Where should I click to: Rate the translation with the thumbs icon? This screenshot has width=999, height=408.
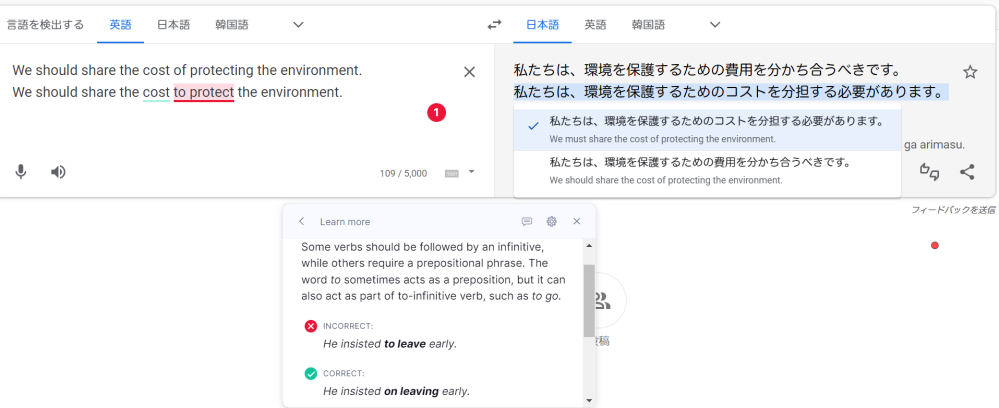930,171
